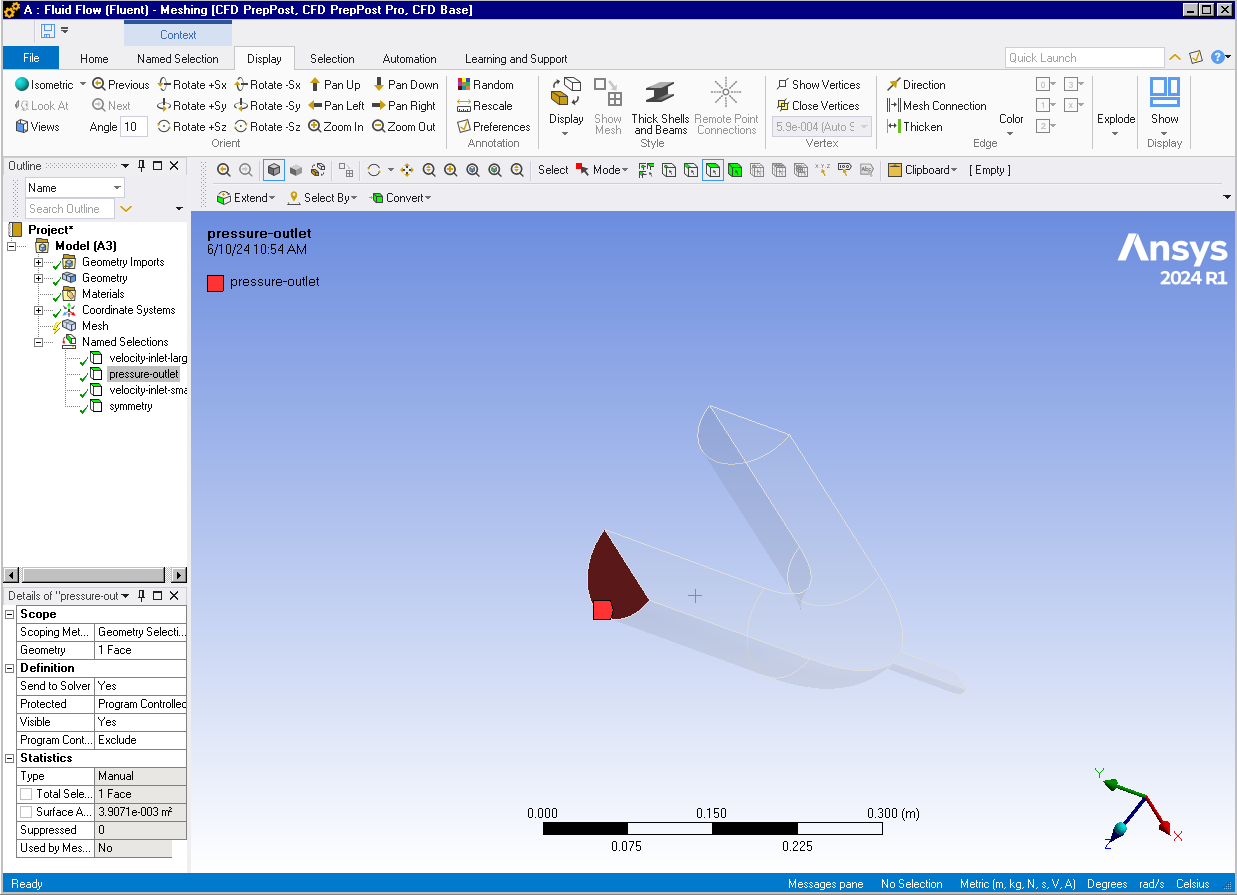
Task: Click the red pressure-outlet legend swatch
Action: pyautogui.click(x=215, y=282)
